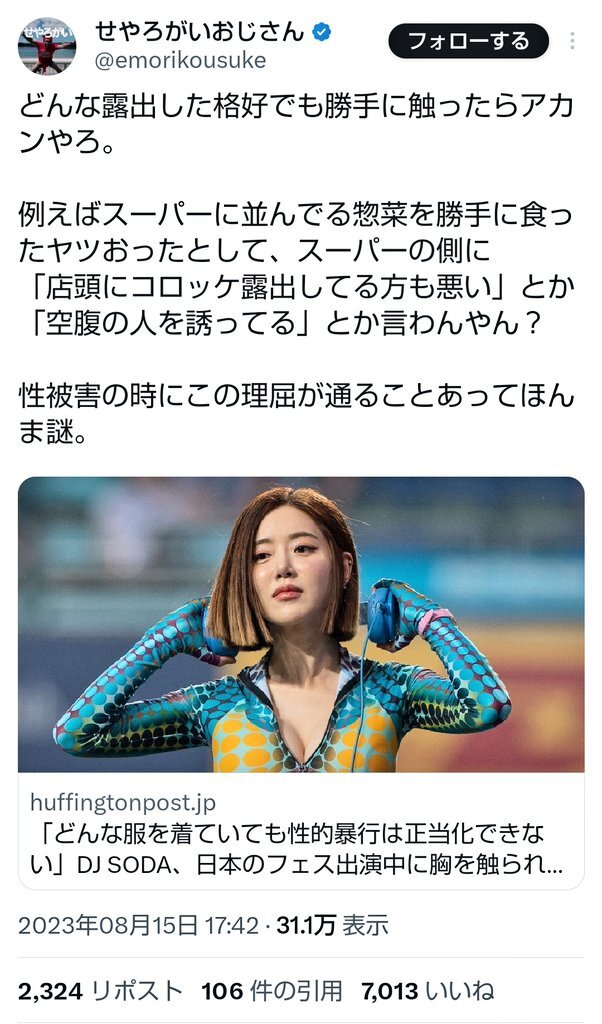Open the three-dot more options menu
The image size is (602, 1024).
pos(572,41)
